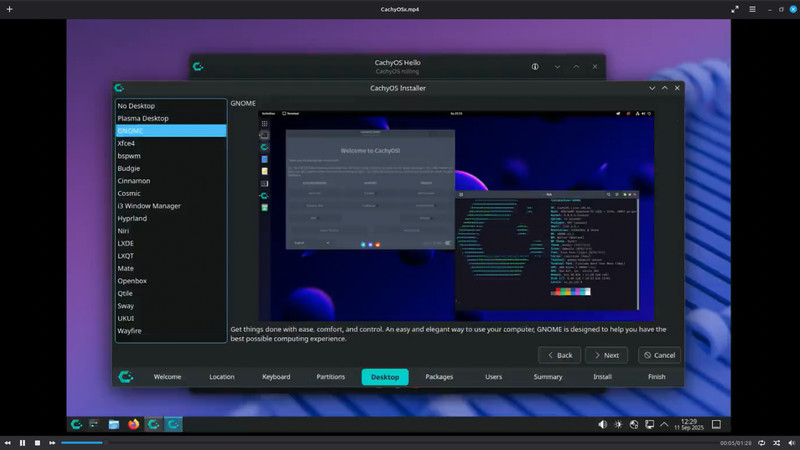Viewport: 800px width, 450px height.
Task: Toggle loop playback icon
Action: pyautogui.click(x=761, y=443)
